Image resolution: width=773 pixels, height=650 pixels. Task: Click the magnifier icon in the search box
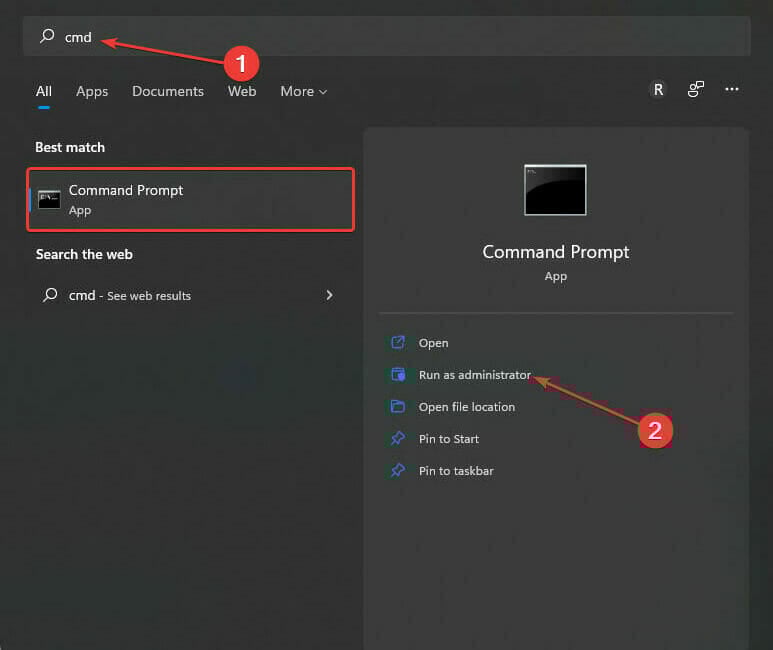[x=47, y=36]
